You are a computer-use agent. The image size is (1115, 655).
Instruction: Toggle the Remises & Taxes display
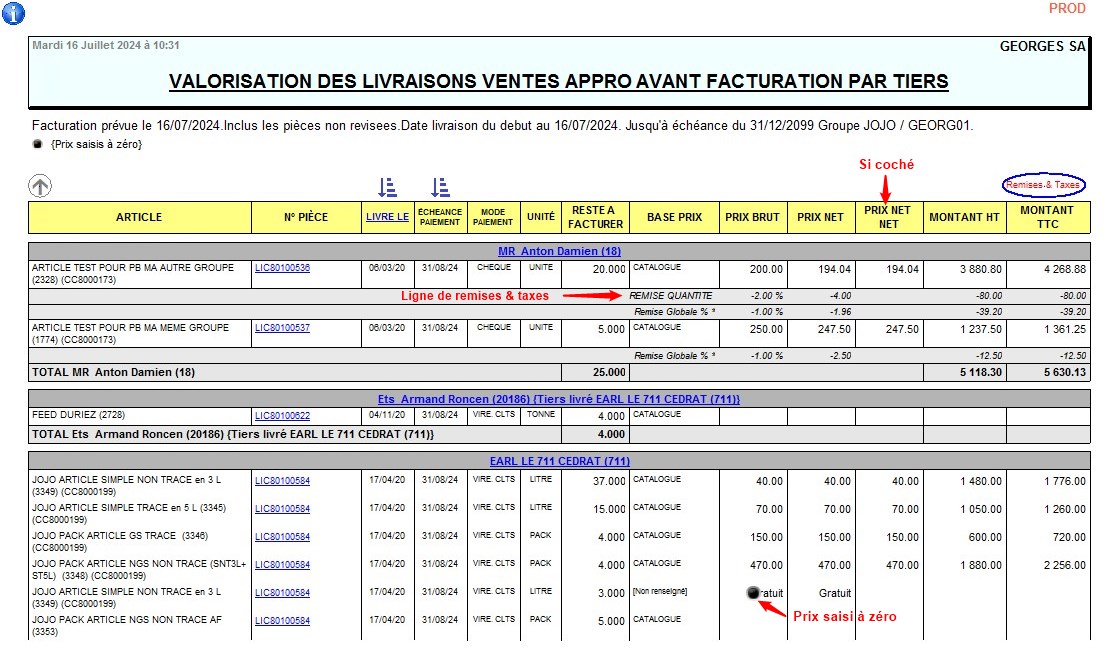1043,185
